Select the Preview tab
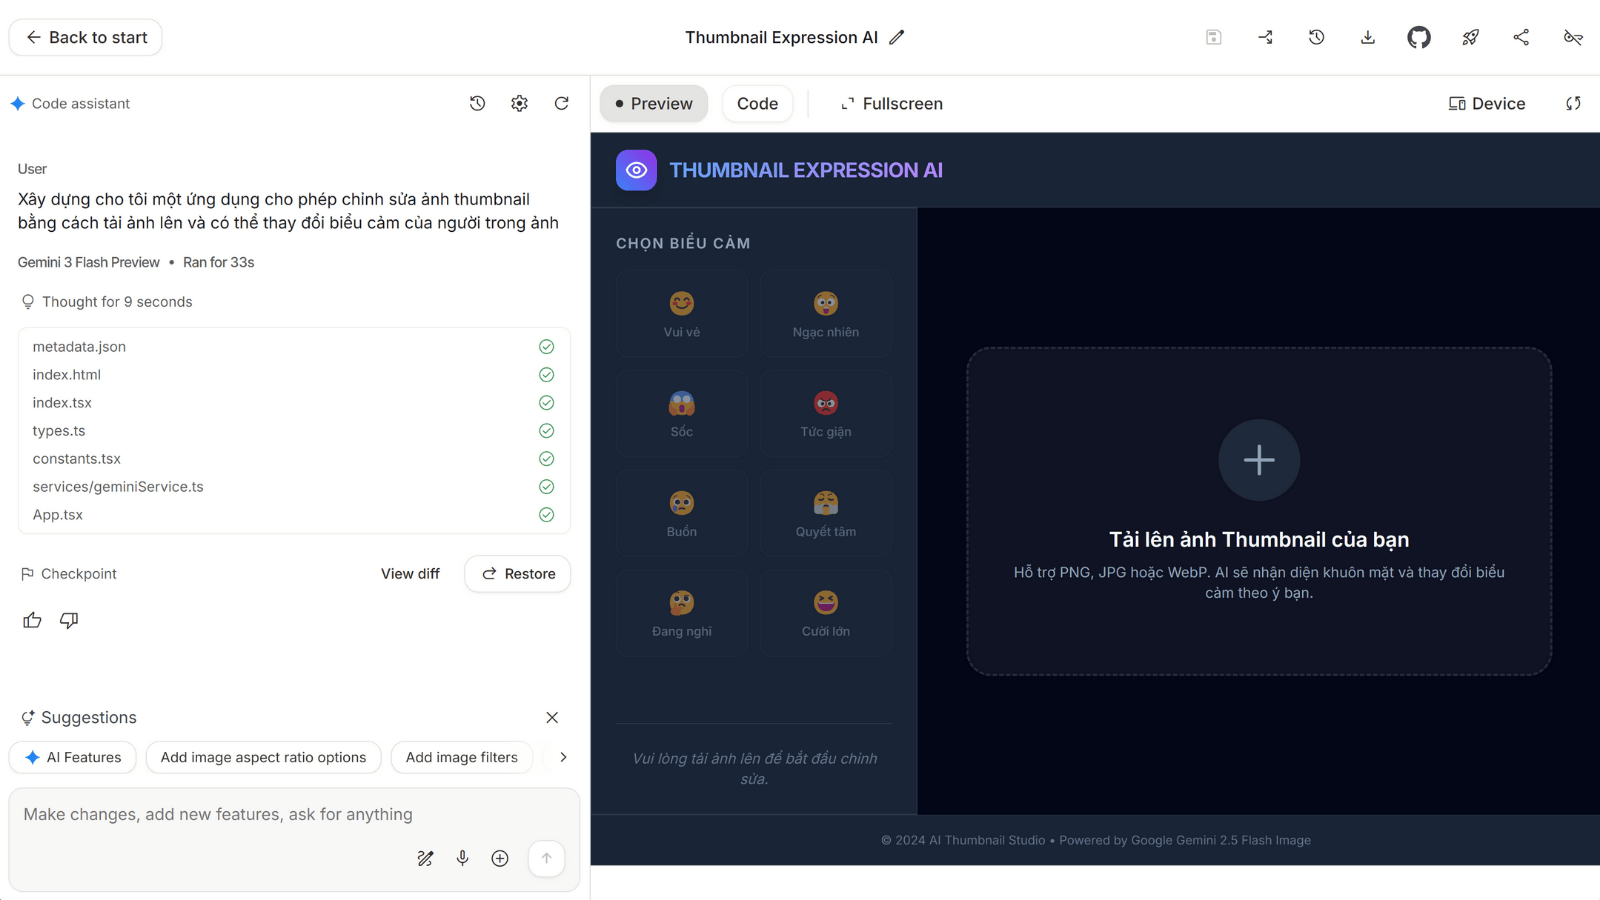Image resolution: width=1600 pixels, height=900 pixels. [653, 103]
